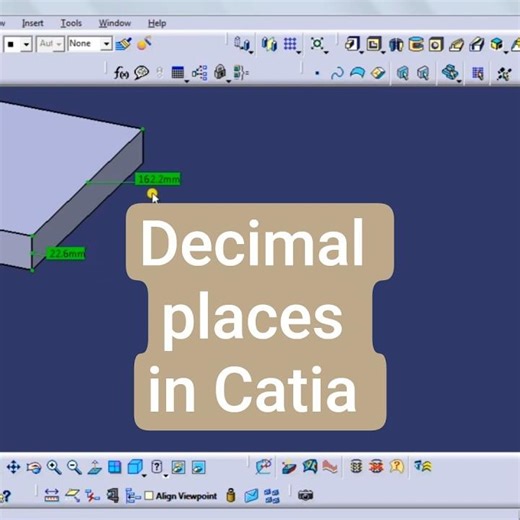Click the Pad icon

(x=352, y=44)
